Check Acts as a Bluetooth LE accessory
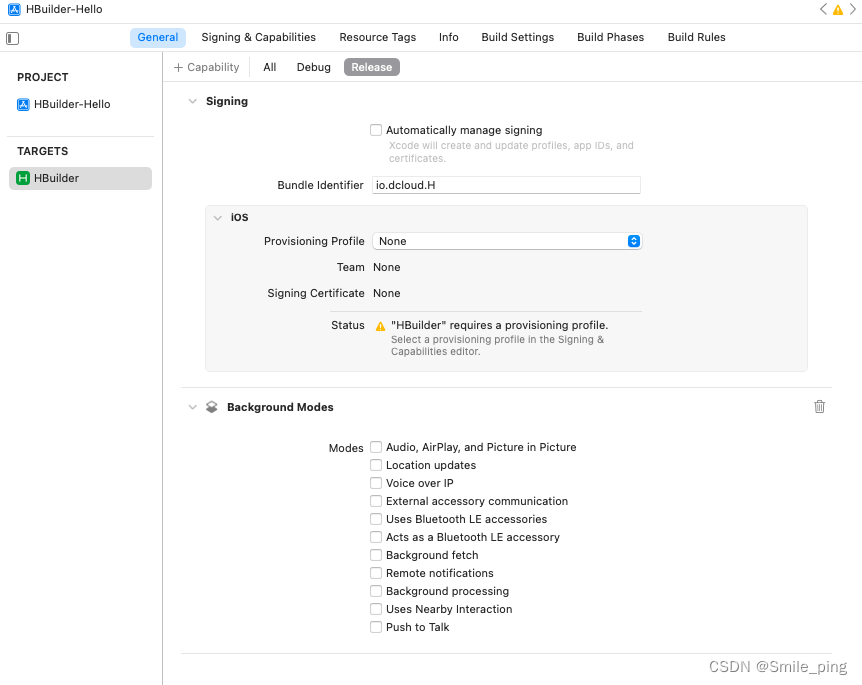This screenshot has width=862, height=685. 376,537
